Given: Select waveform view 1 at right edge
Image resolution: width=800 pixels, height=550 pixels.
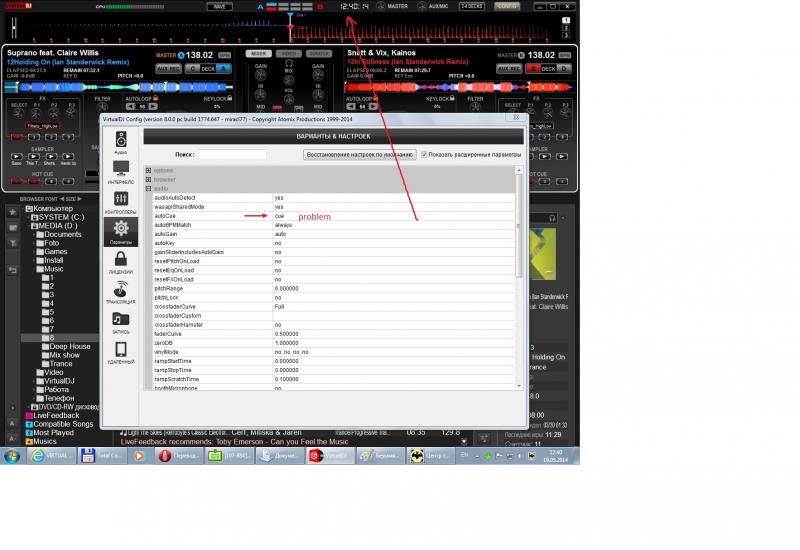Looking at the screenshot, I should [x=565, y=20].
